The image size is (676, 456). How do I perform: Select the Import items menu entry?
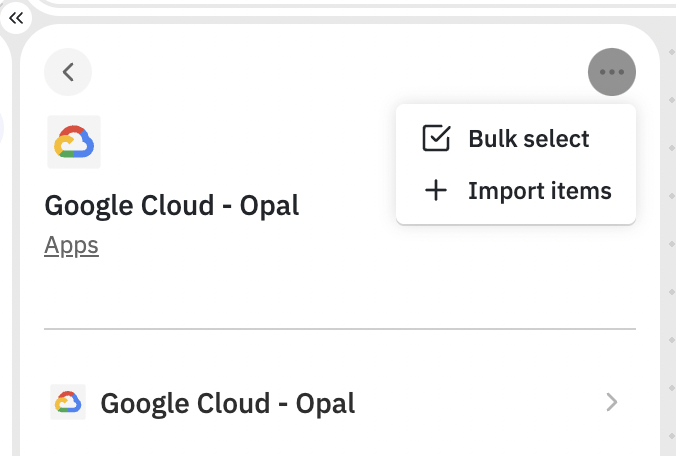[516, 191]
